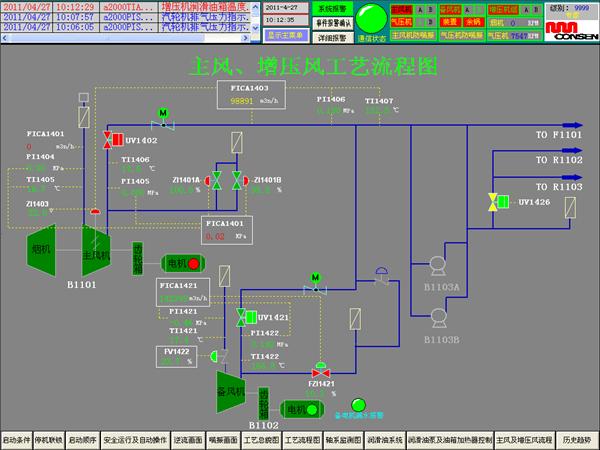Open the FV1422 valve position box
Screen dimensions: 600x450
click(176, 357)
